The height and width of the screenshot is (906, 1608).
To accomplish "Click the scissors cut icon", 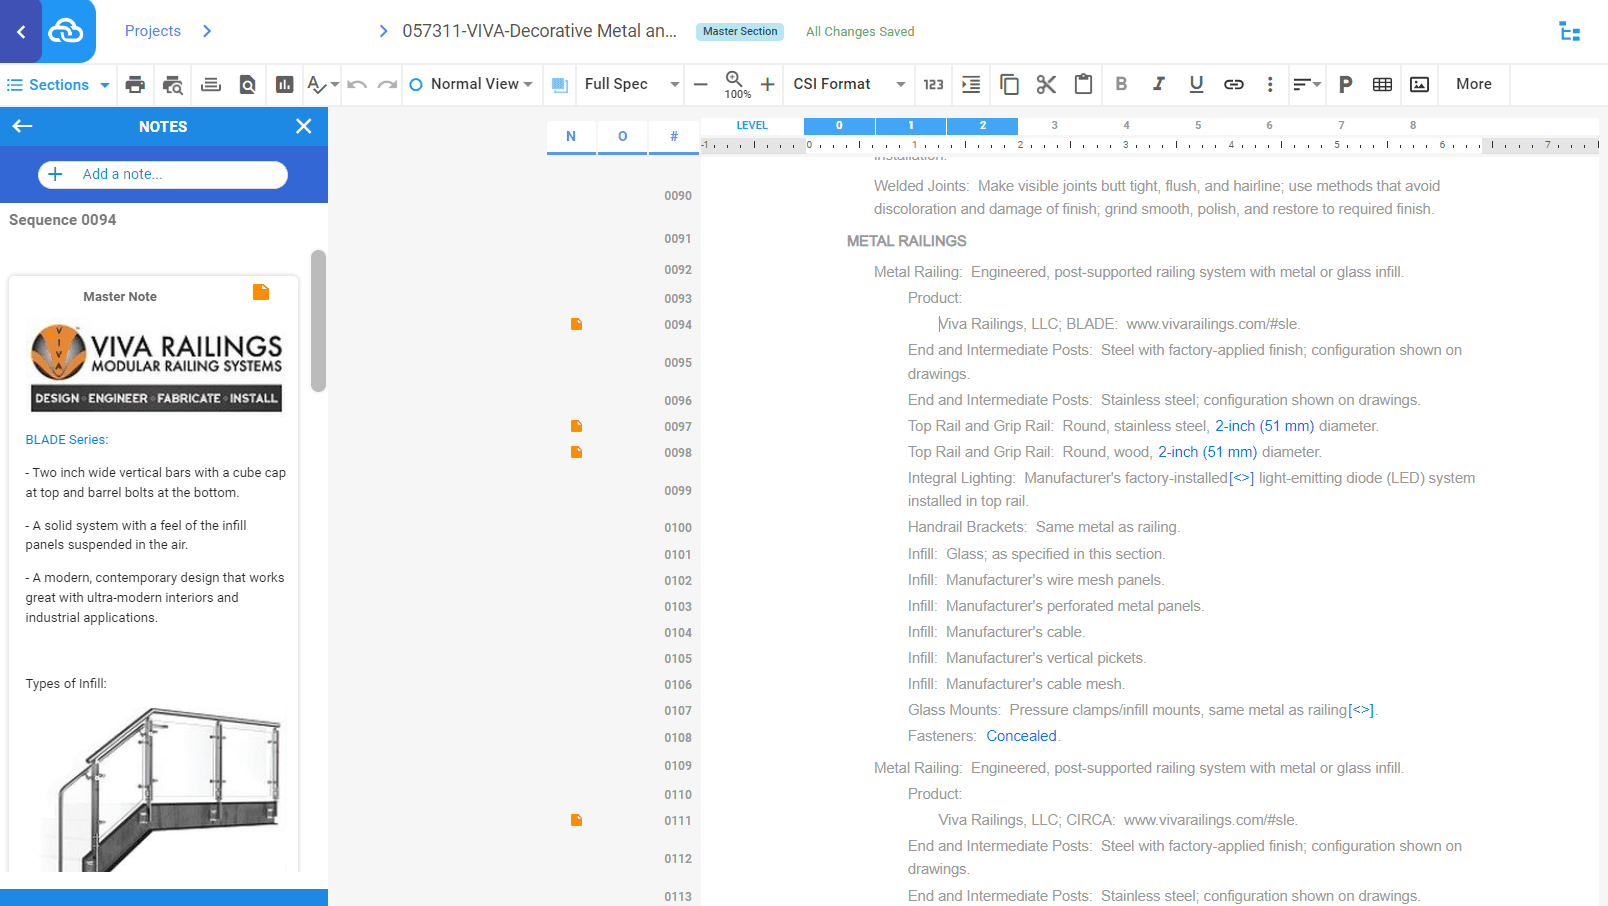I will (x=1046, y=85).
